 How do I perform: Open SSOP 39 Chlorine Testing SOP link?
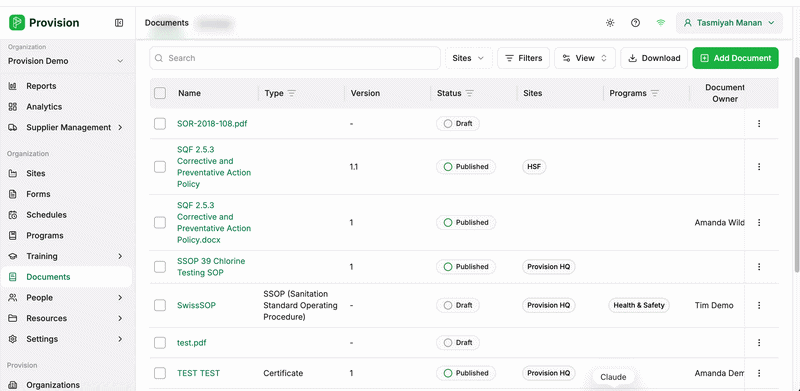(x=211, y=267)
